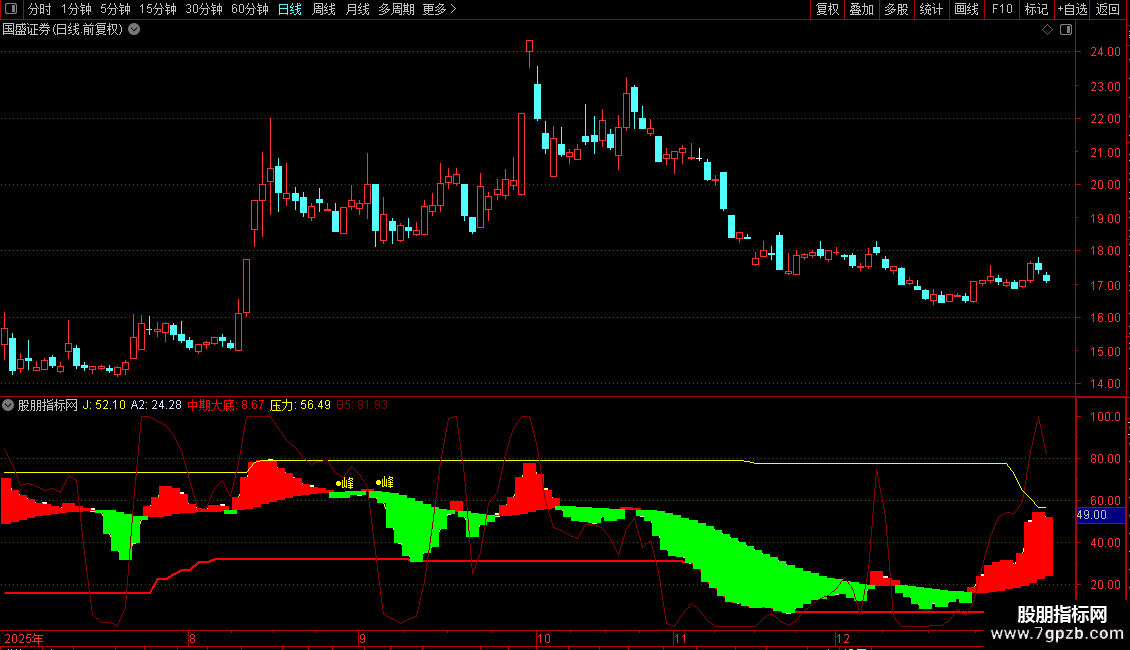Click the second 峰 peak marker
Image resolution: width=1130 pixels, height=650 pixels.
tap(386, 482)
